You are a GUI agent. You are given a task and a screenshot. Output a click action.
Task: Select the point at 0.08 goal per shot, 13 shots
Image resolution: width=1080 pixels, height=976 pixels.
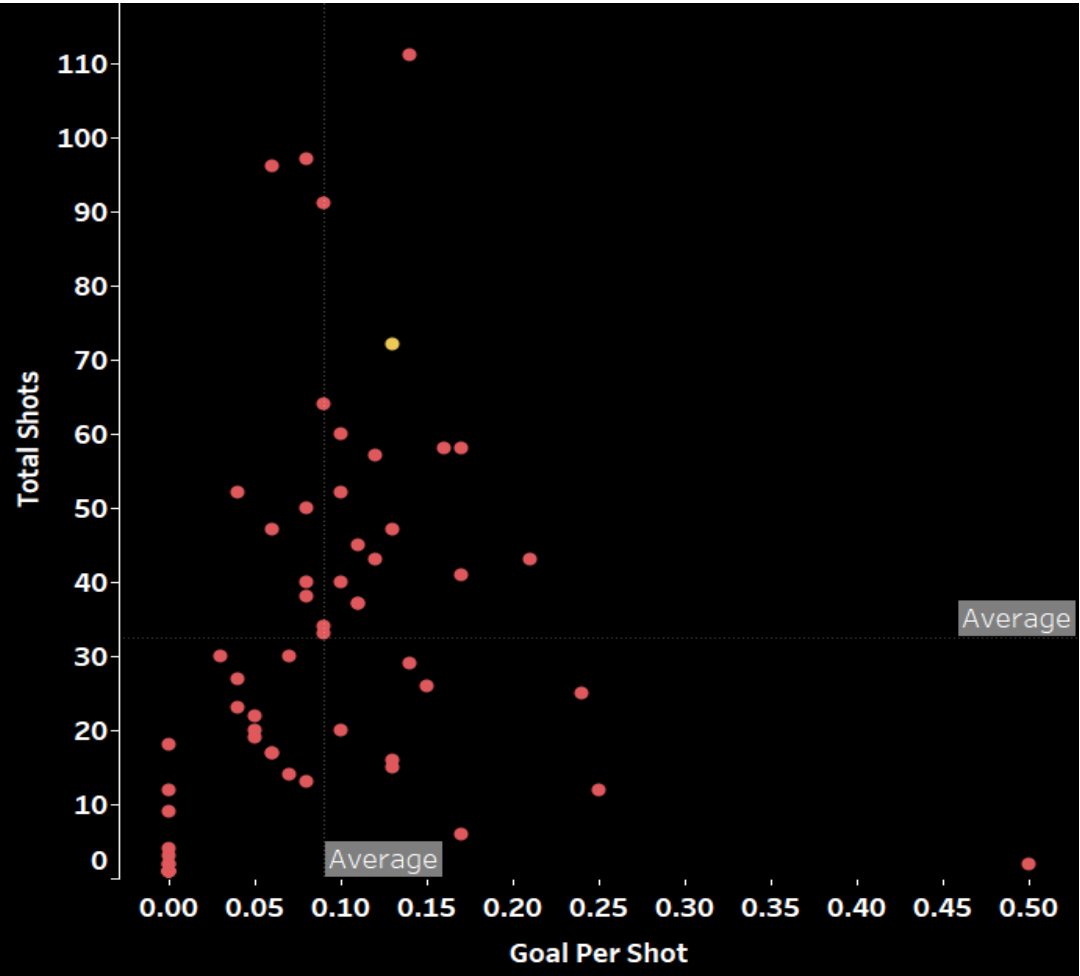(306, 781)
